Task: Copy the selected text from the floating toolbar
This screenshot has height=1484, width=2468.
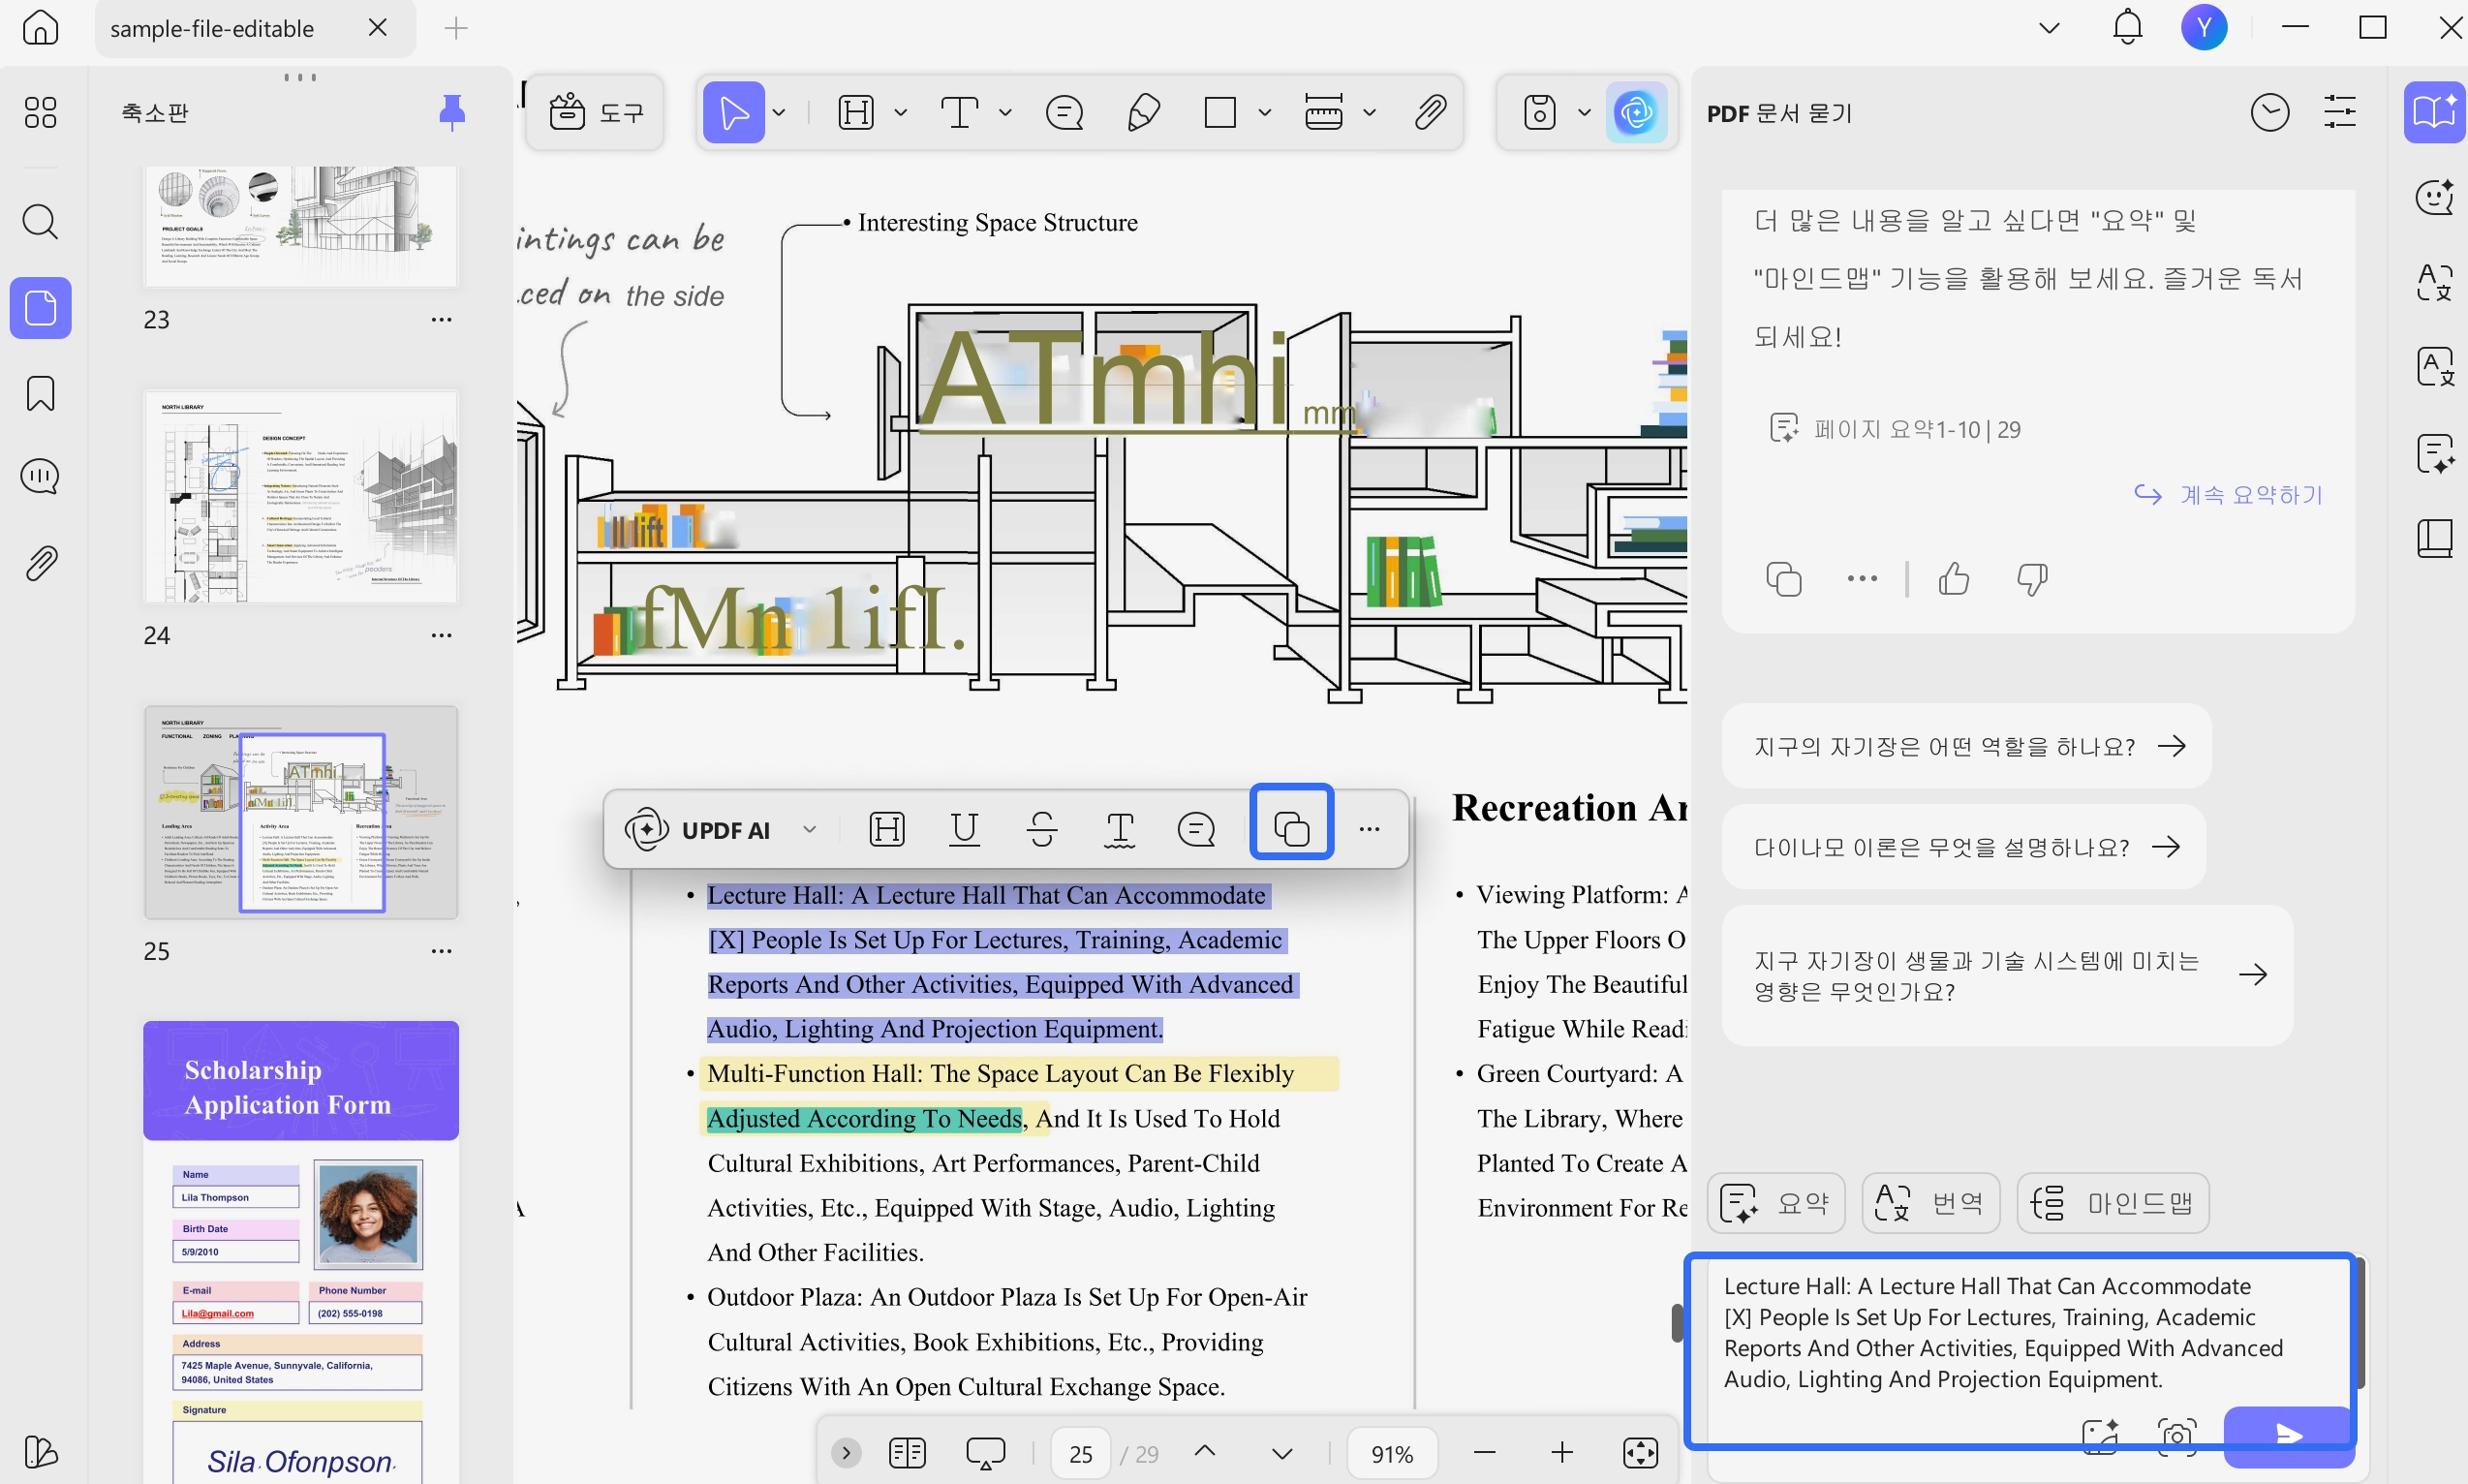Action: [x=1291, y=829]
